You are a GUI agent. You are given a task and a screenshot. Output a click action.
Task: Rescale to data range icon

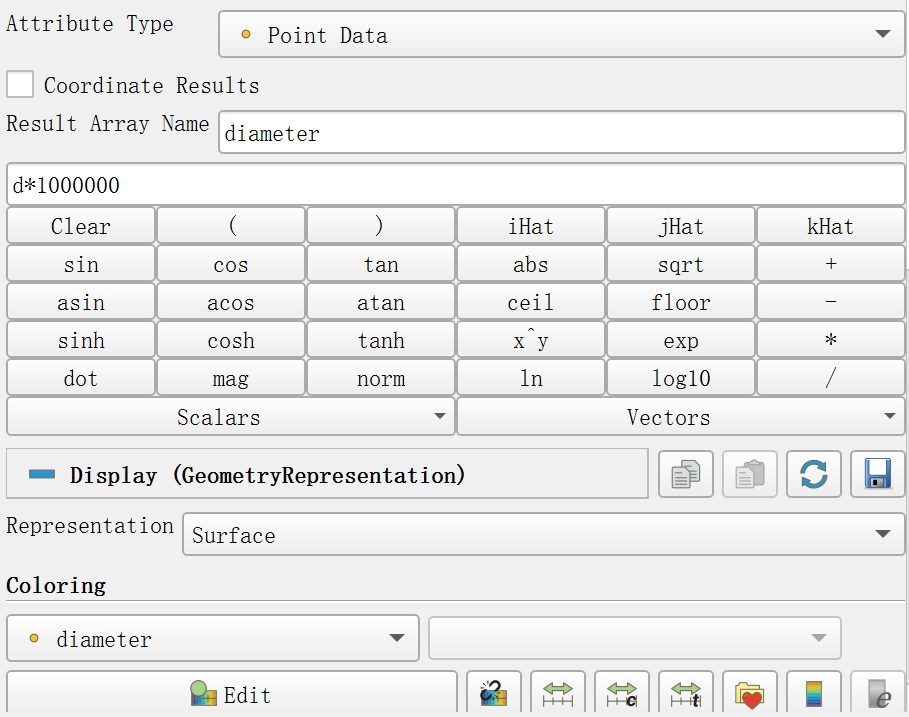[x=558, y=693]
